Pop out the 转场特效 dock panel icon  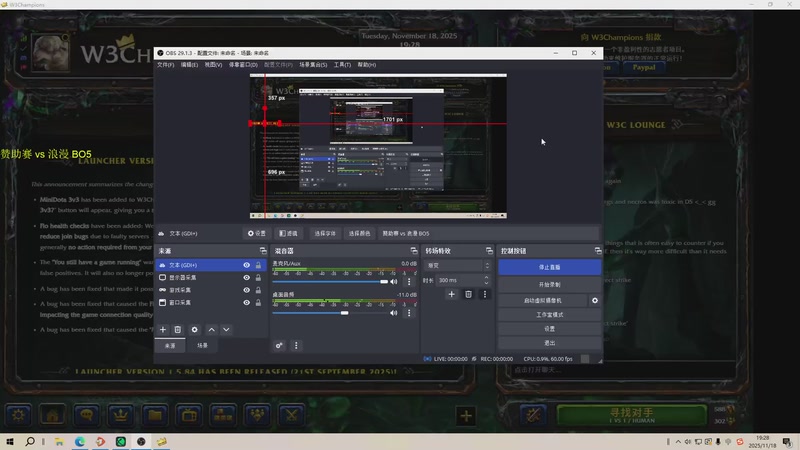pos(489,251)
